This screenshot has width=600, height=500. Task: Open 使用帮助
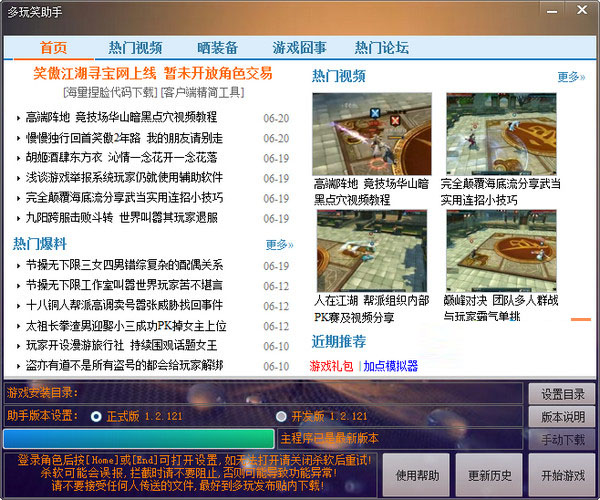[x=417, y=475]
